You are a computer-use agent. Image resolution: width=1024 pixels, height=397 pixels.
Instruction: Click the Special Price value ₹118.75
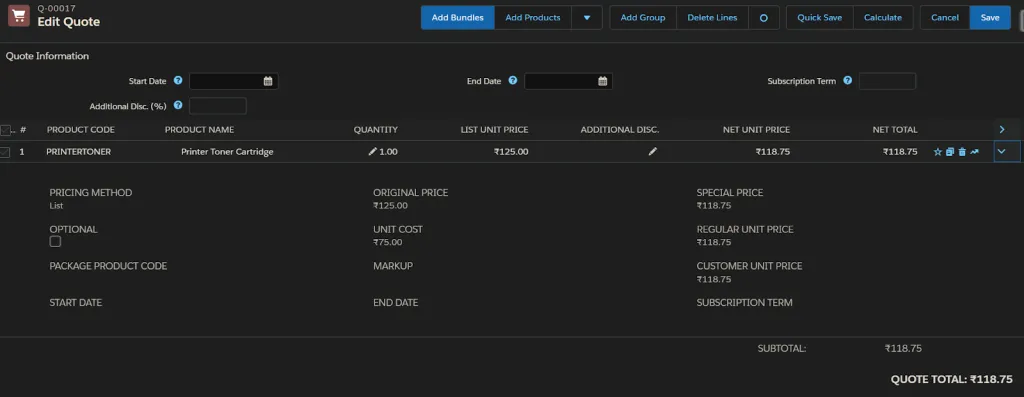[714, 206]
